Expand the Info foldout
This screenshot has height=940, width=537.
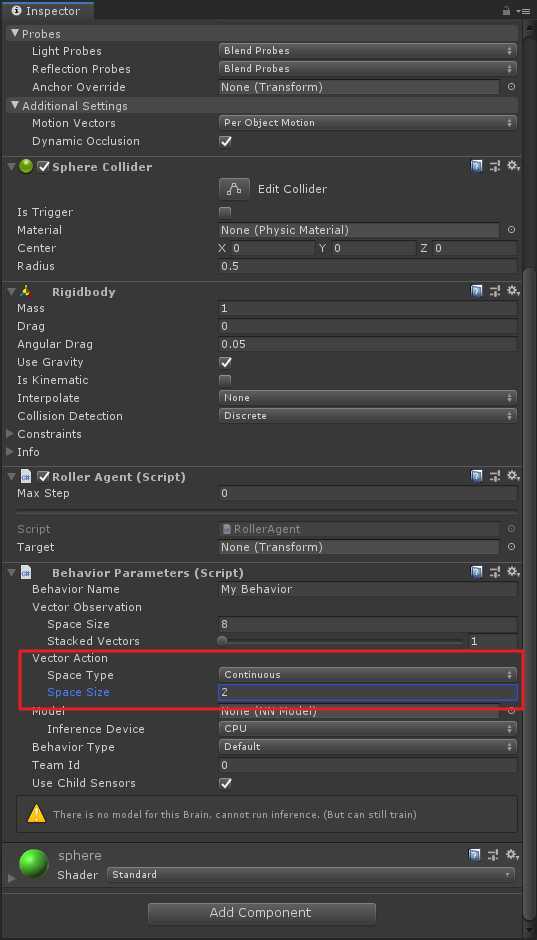click(10, 451)
